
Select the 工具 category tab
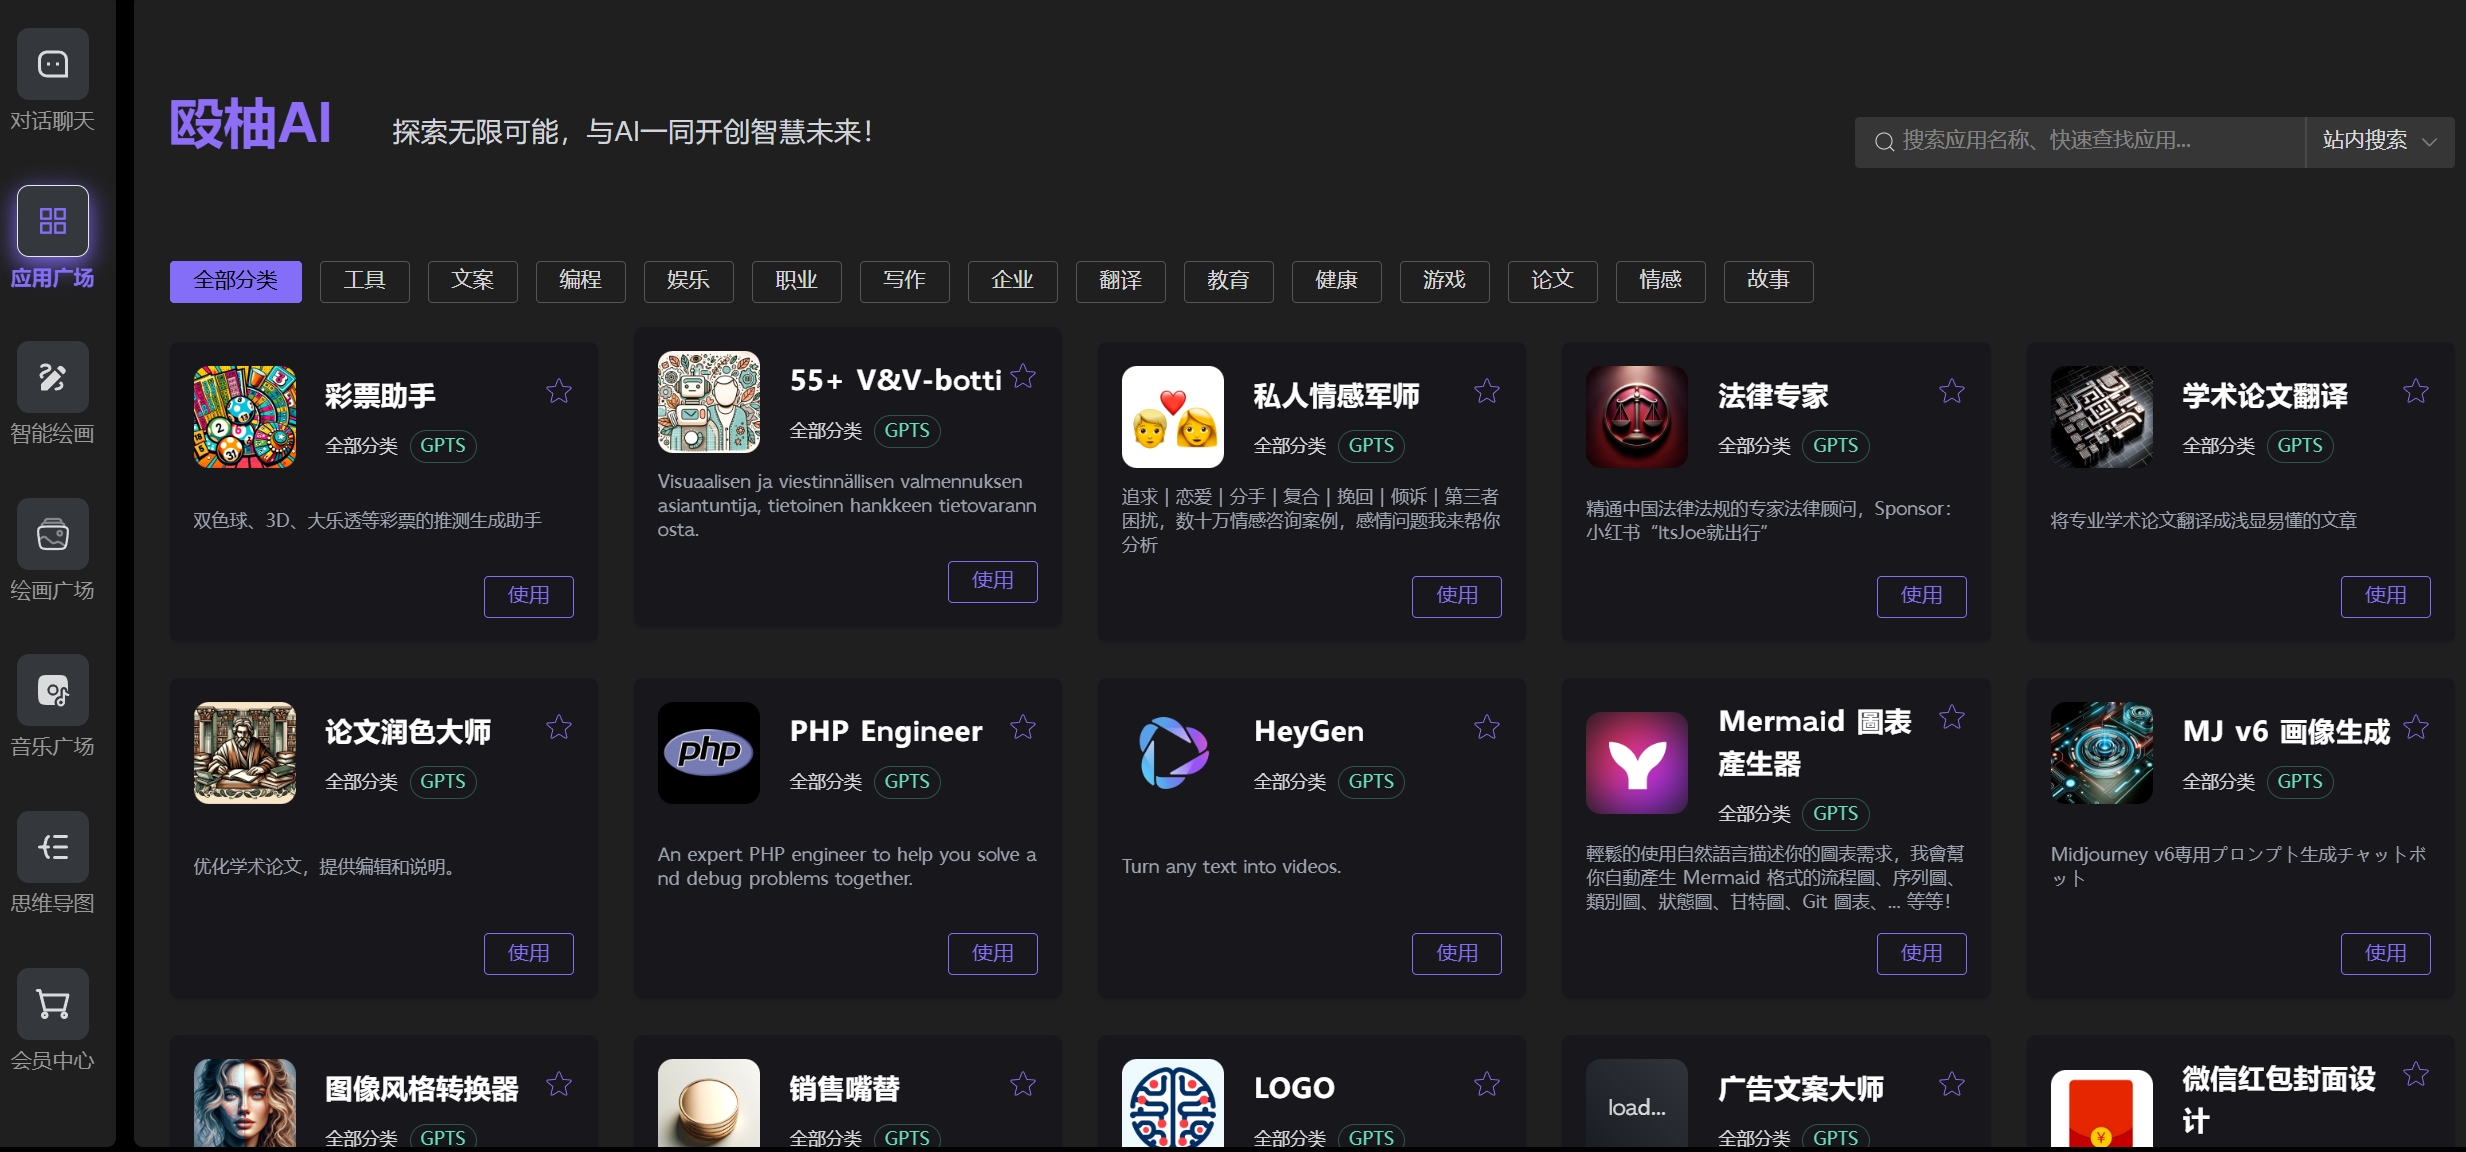click(365, 281)
